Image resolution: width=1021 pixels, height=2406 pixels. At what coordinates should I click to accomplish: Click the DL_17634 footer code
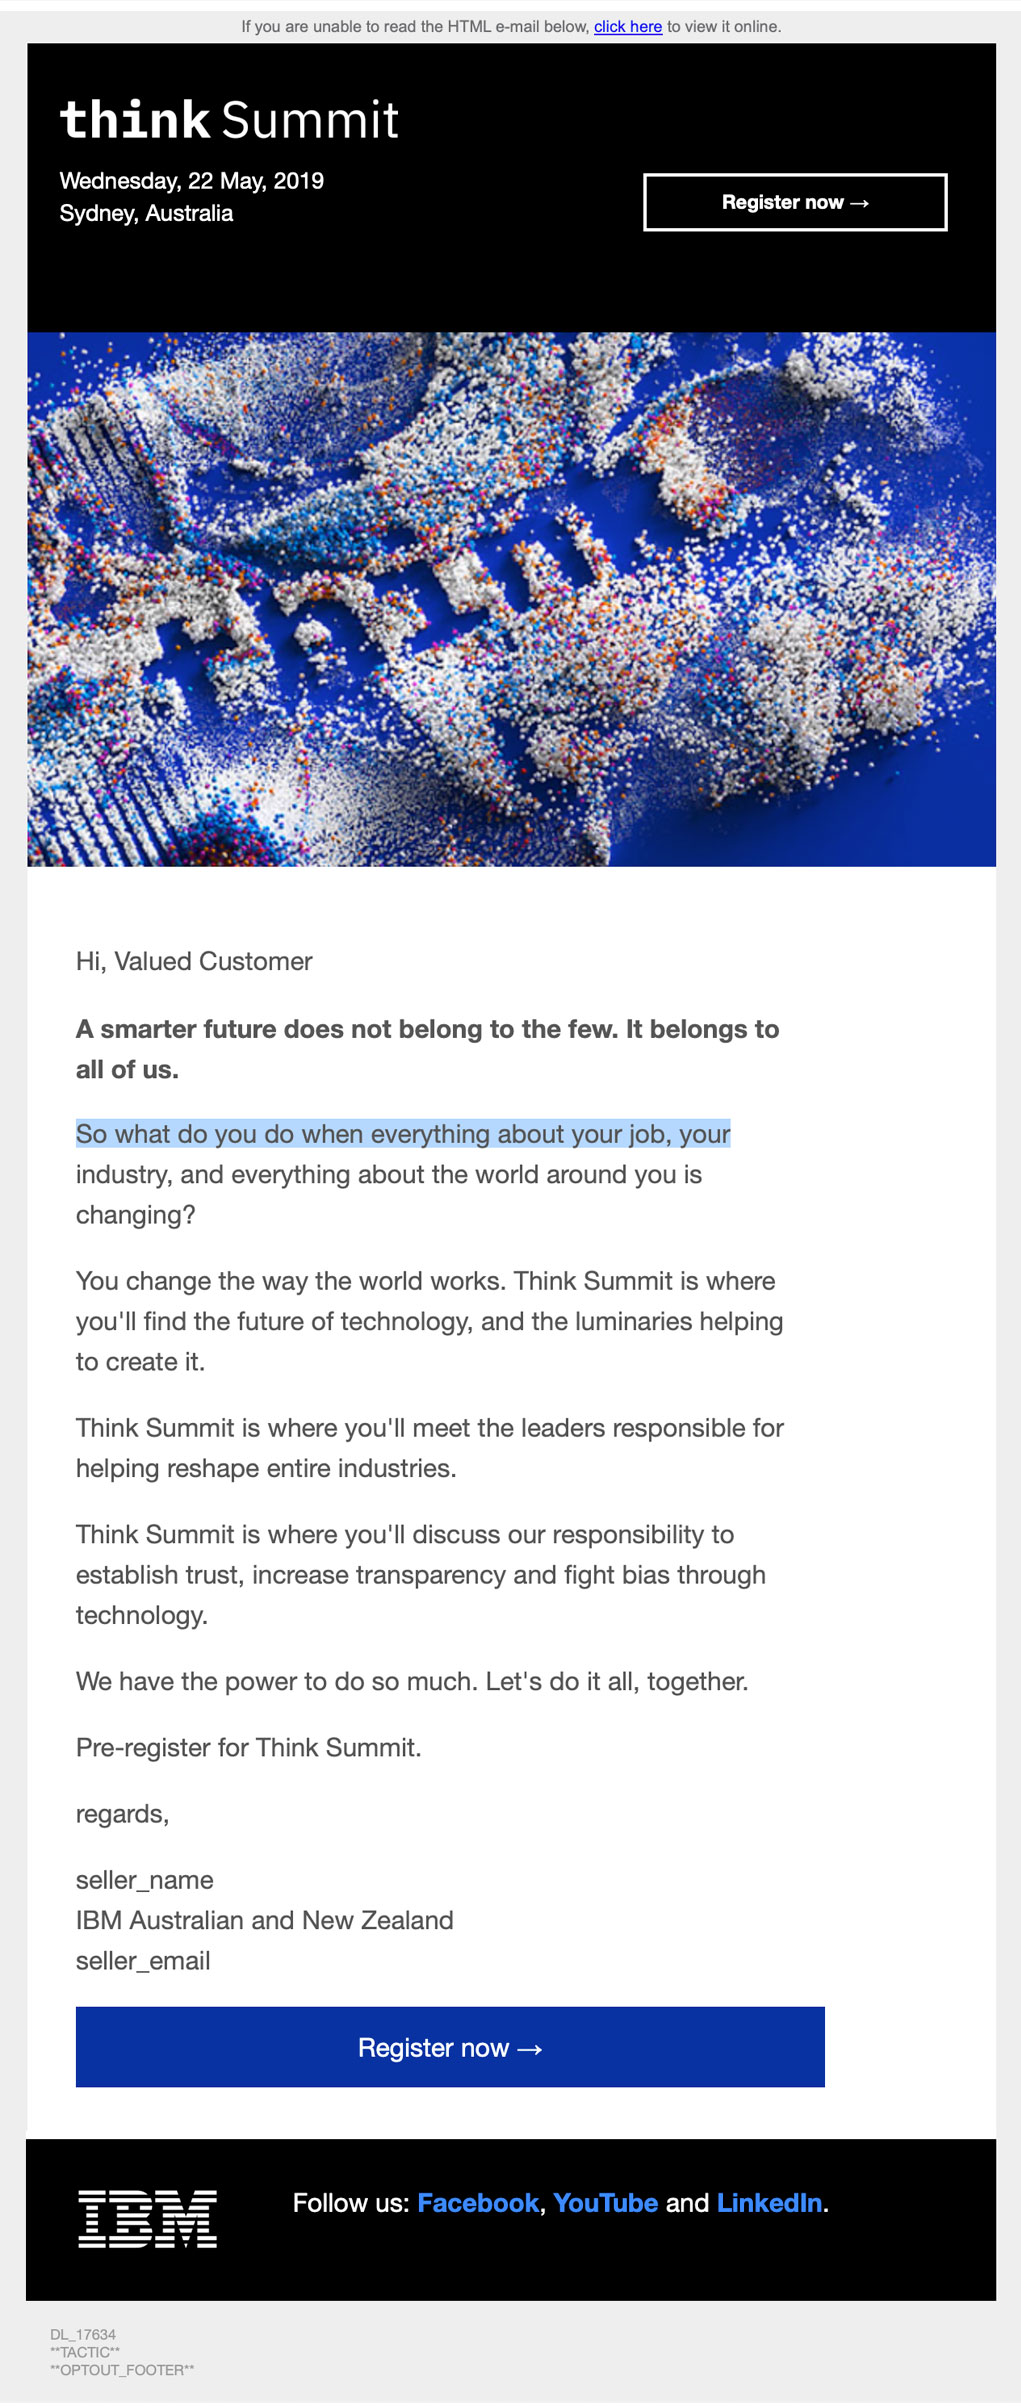pyautogui.click(x=83, y=2334)
